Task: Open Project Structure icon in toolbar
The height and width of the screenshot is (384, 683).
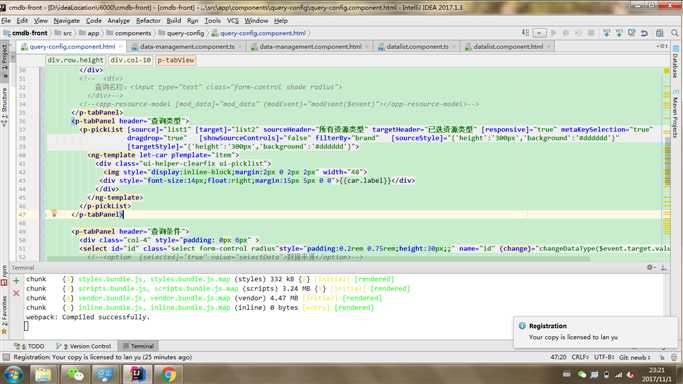Action: [660, 33]
